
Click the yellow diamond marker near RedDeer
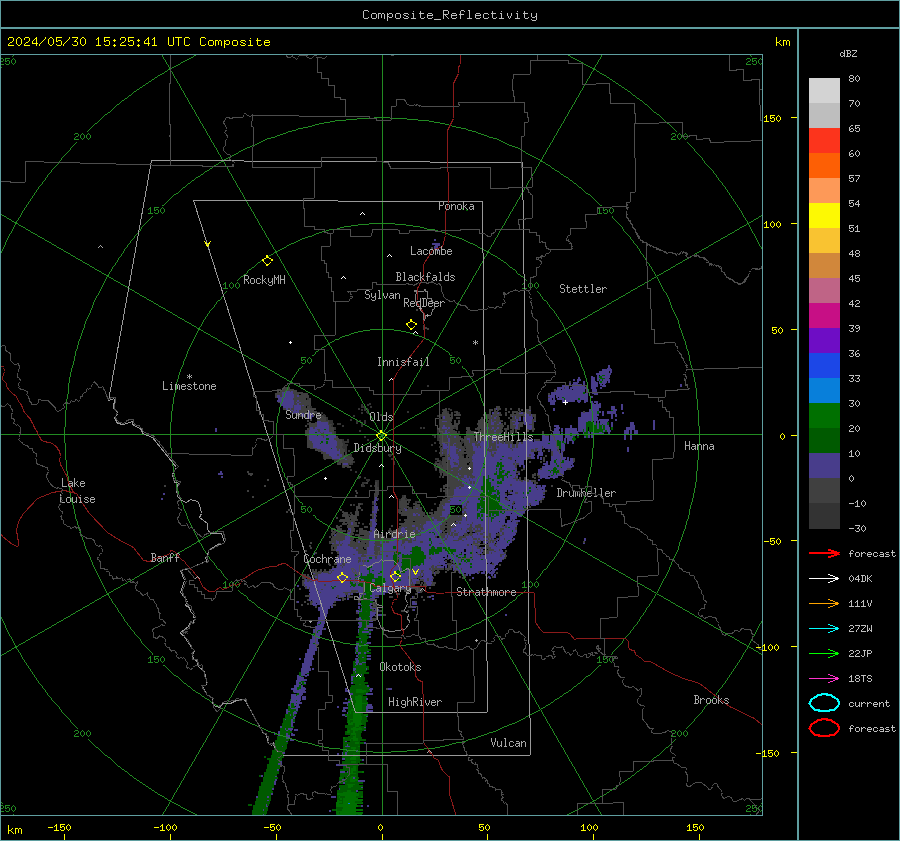[x=411, y=325]
